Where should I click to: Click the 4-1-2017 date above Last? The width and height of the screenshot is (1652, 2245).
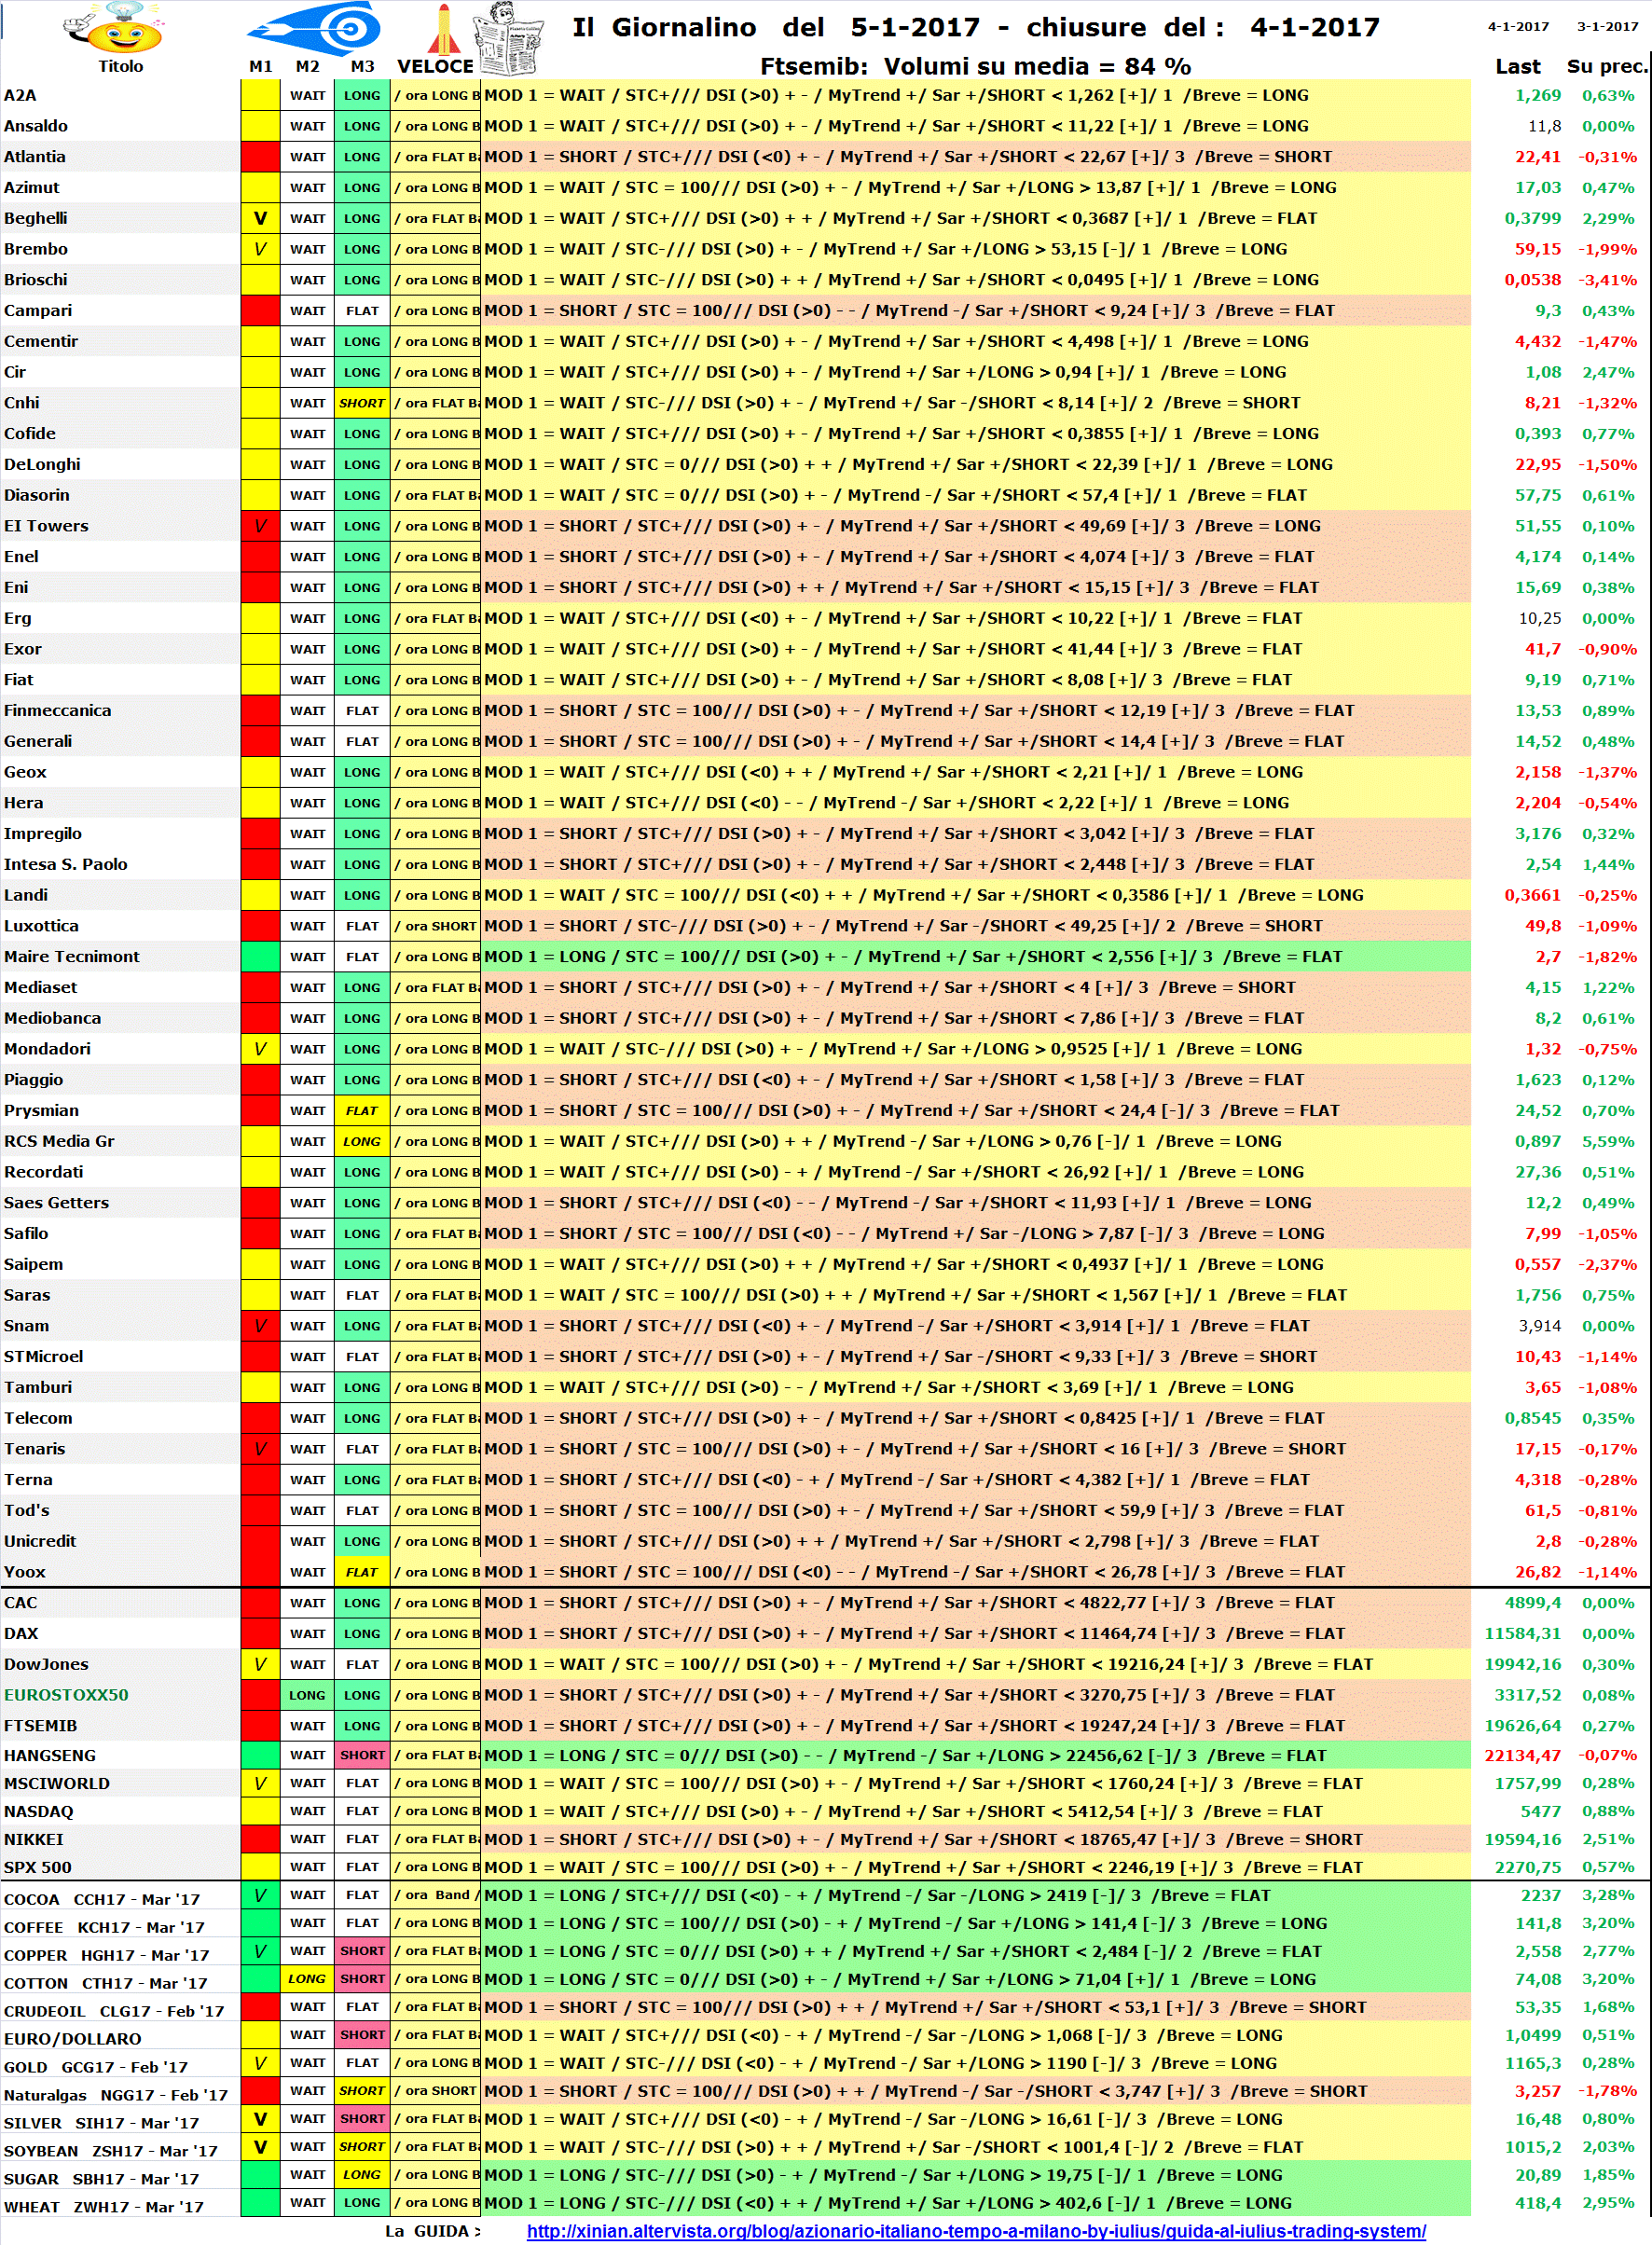1518,27
